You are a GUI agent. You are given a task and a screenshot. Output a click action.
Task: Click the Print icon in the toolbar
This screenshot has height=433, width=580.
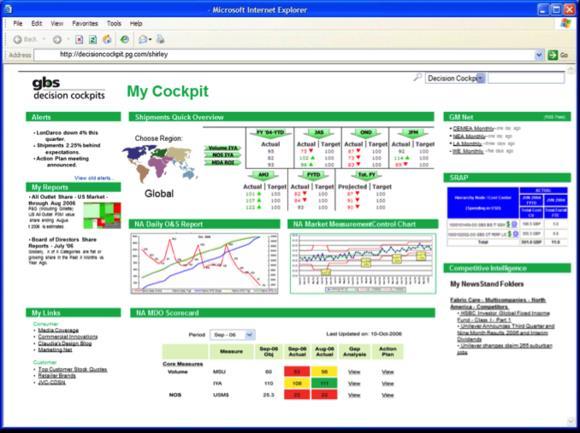pyautogui.click(x=160, y=39)
